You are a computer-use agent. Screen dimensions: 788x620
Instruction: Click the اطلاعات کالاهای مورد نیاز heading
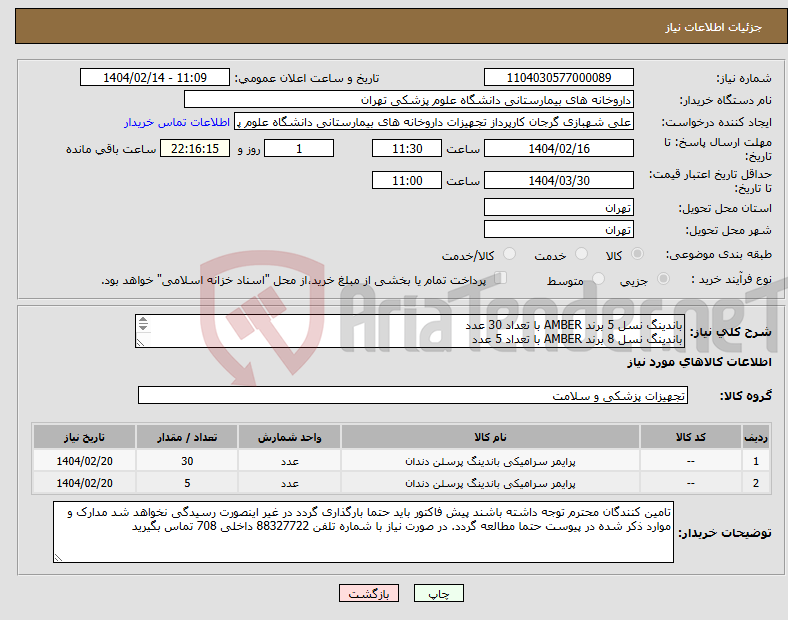coord(699,362)
